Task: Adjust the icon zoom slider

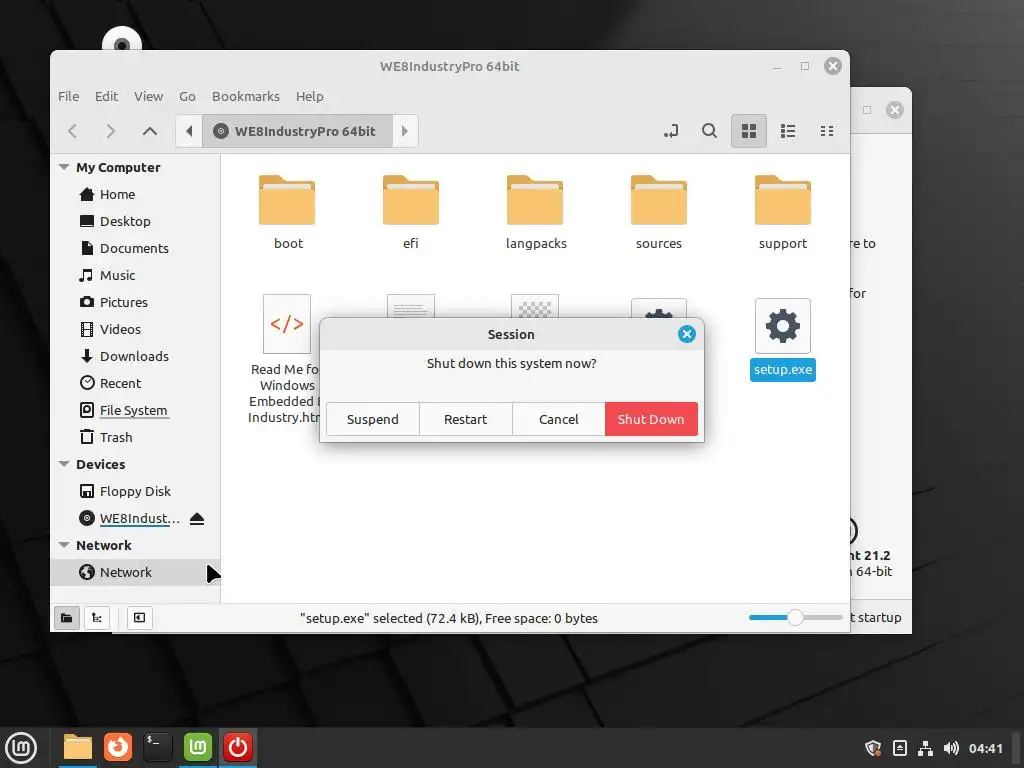Action: tap(795, 618)
